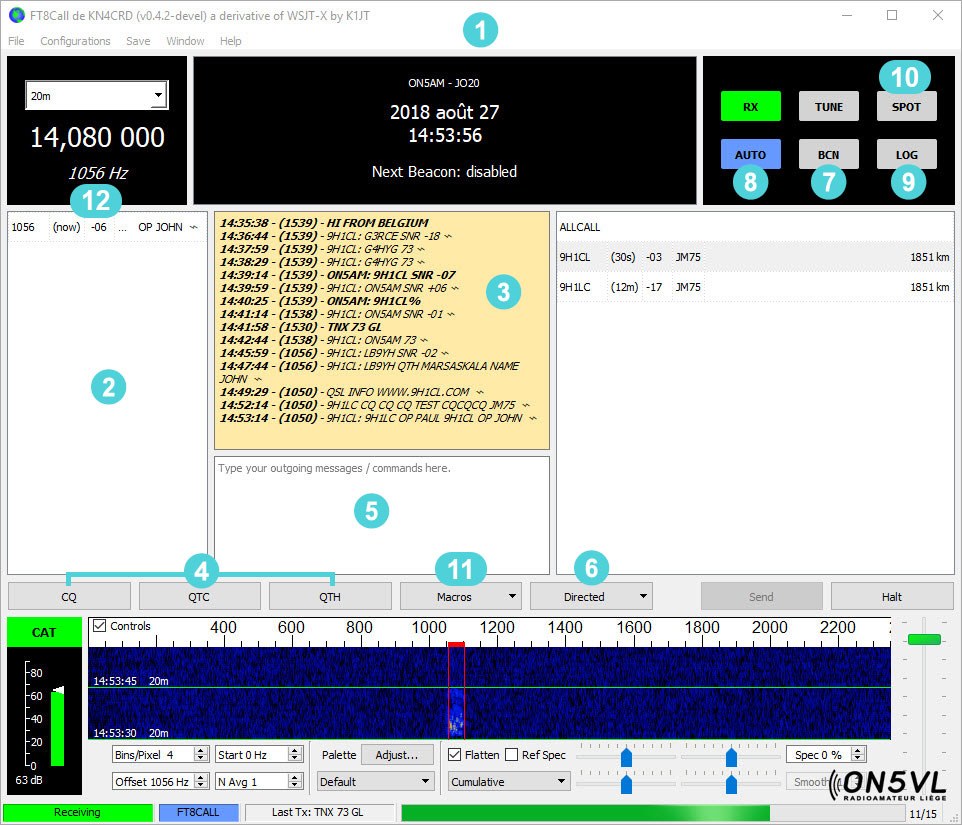Click the green audio level slider handle
Viewport: 962px width, 825px height.
tap(924, 640)
